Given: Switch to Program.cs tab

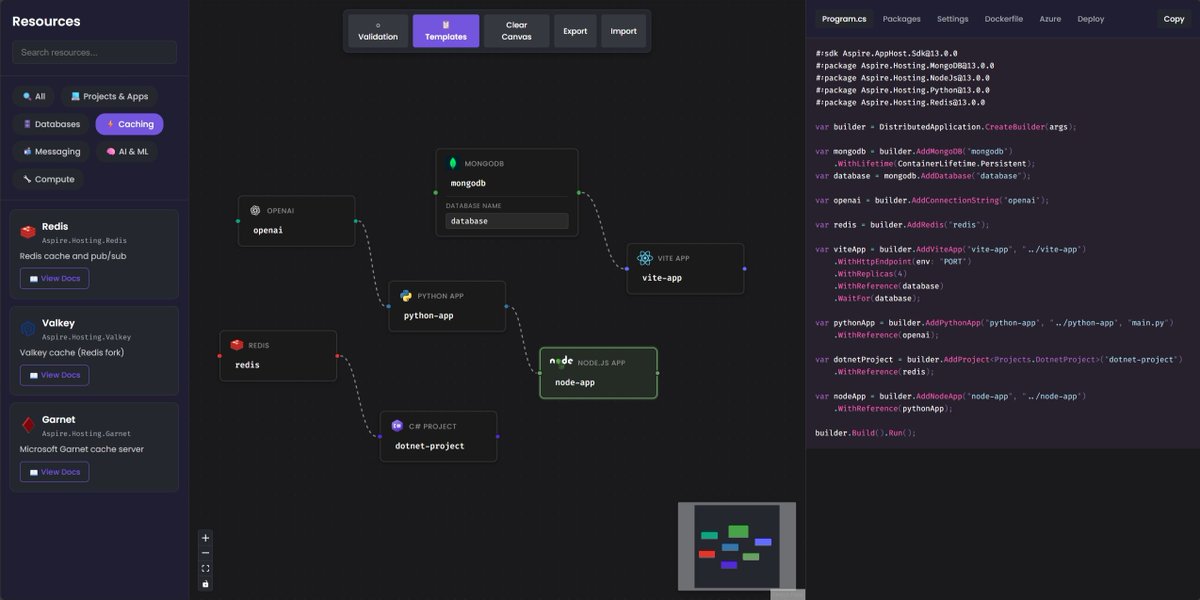Looking at the screenshot, I should click(x=844, y=19).
